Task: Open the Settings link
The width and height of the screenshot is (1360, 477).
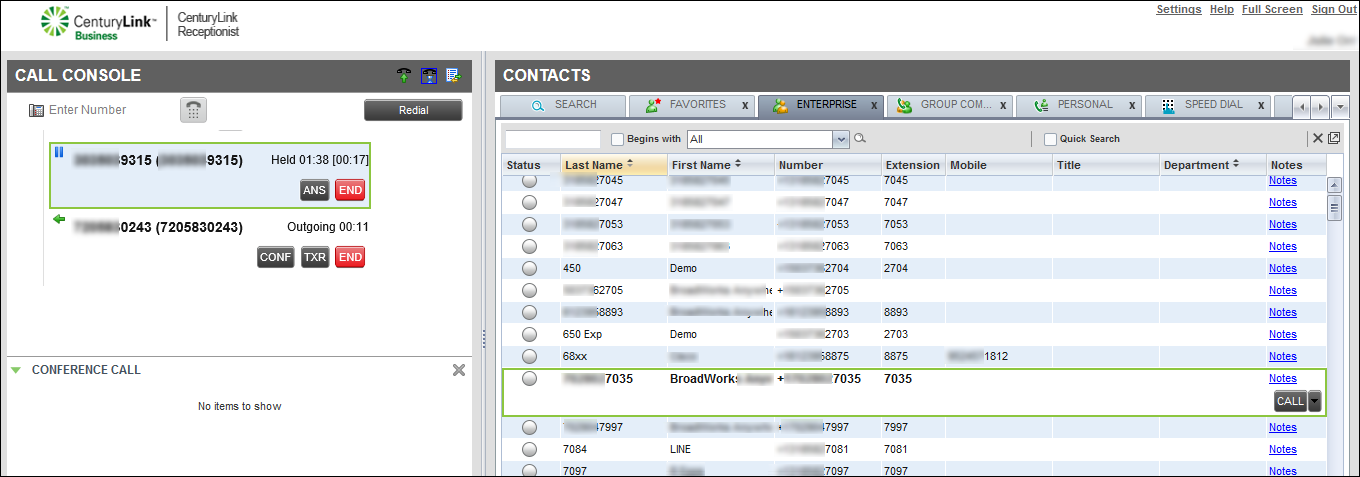Action: click(x=1179, y=9)
